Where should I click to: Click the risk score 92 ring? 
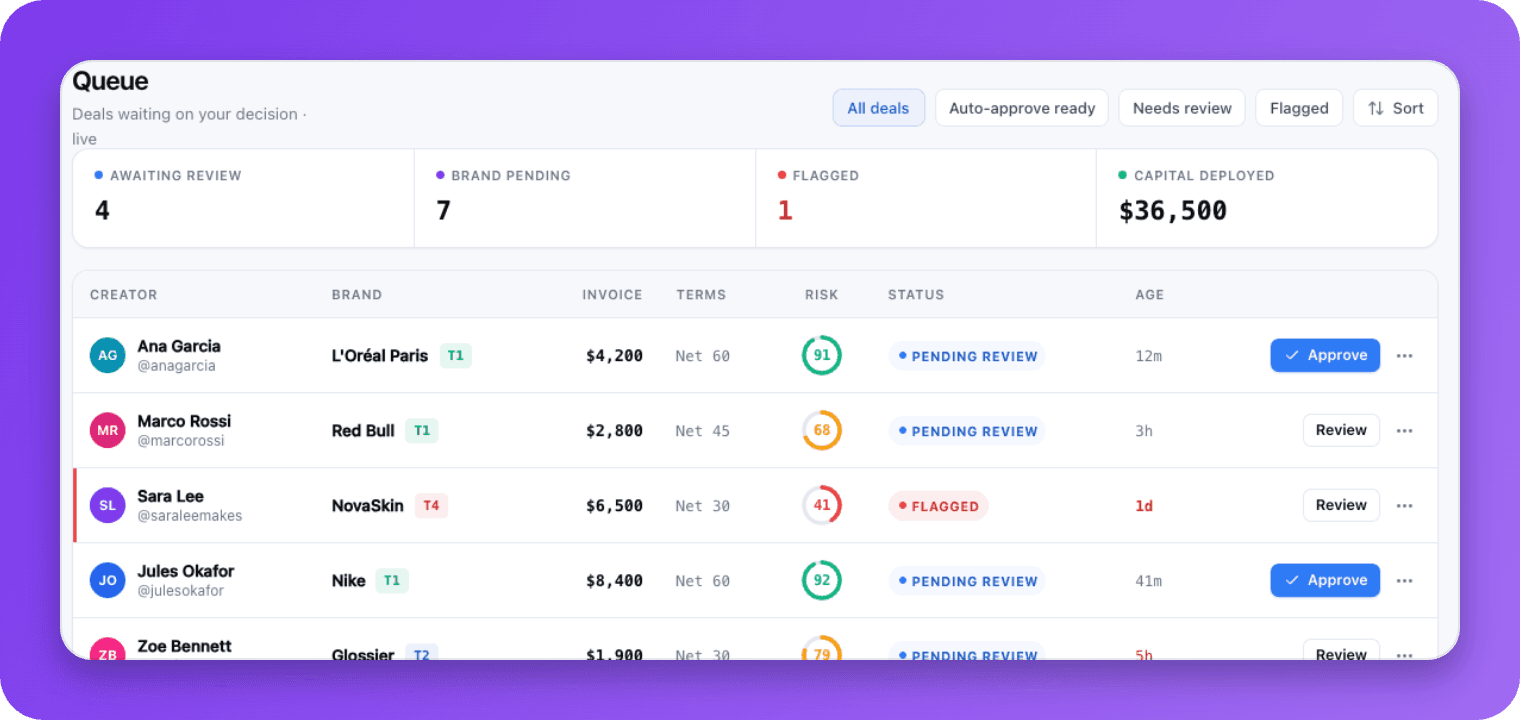click(822, 581)
